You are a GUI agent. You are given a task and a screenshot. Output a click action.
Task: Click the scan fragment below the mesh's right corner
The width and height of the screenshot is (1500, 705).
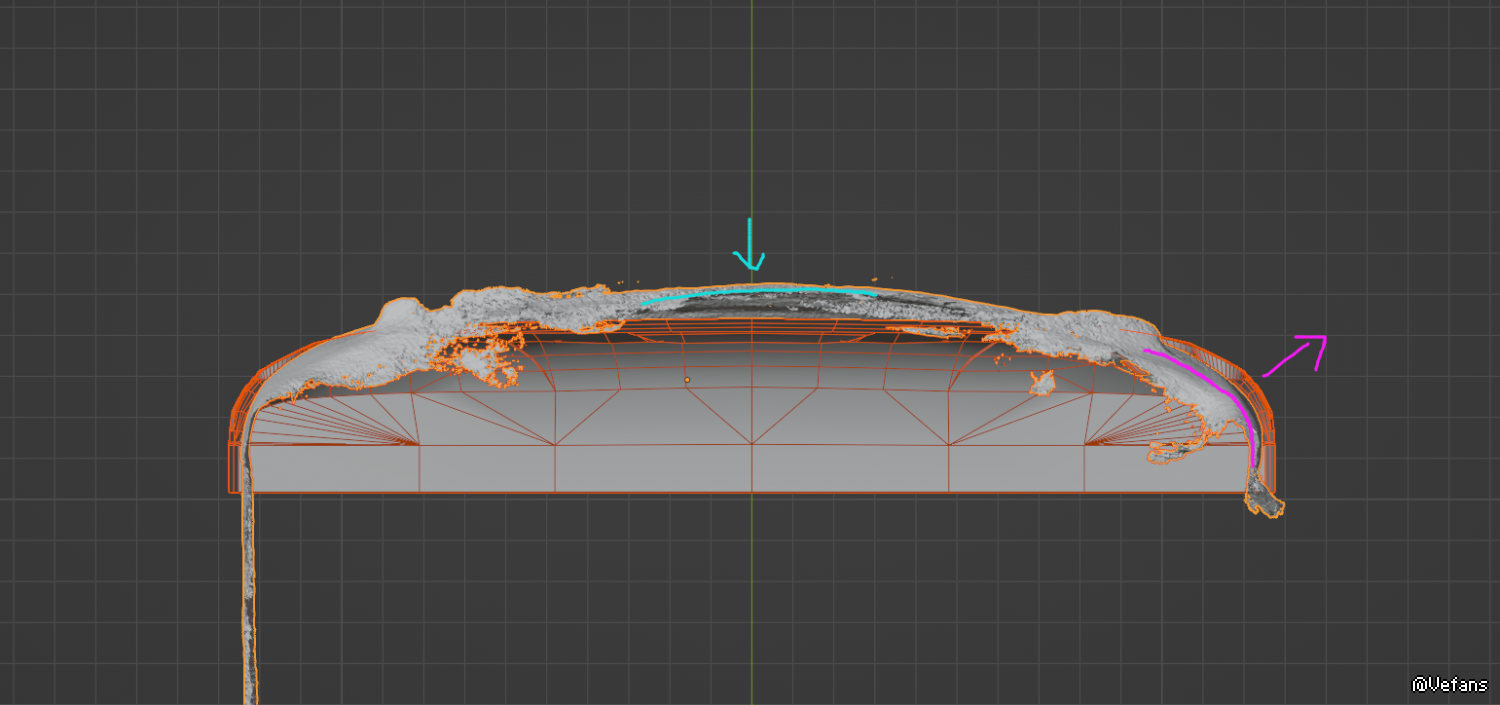pos(1263,499)
